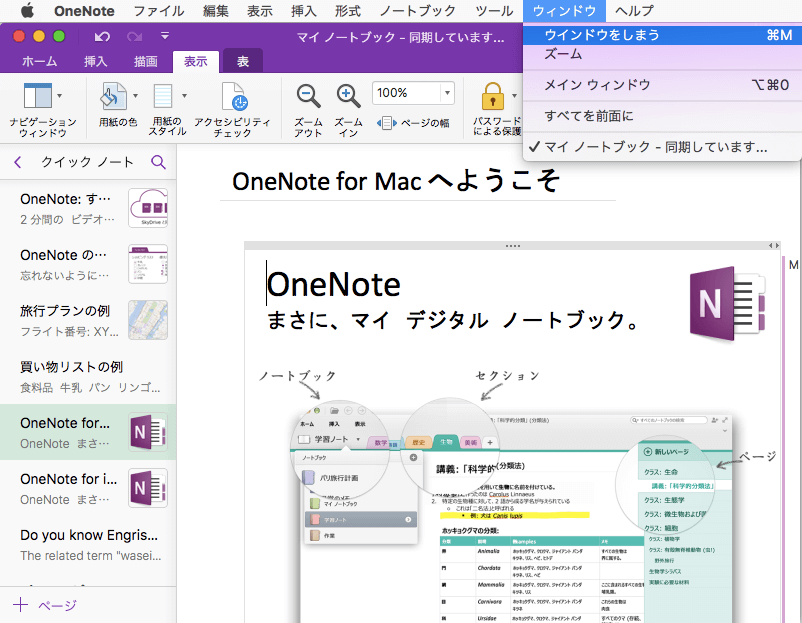The image size is (802, 623).
Task: Open the OneNote application menu
Action: coord(84,11)
